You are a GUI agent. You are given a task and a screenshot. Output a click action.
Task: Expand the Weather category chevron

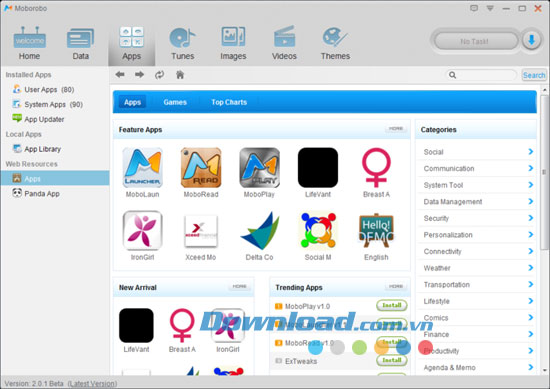pos(531,268)
